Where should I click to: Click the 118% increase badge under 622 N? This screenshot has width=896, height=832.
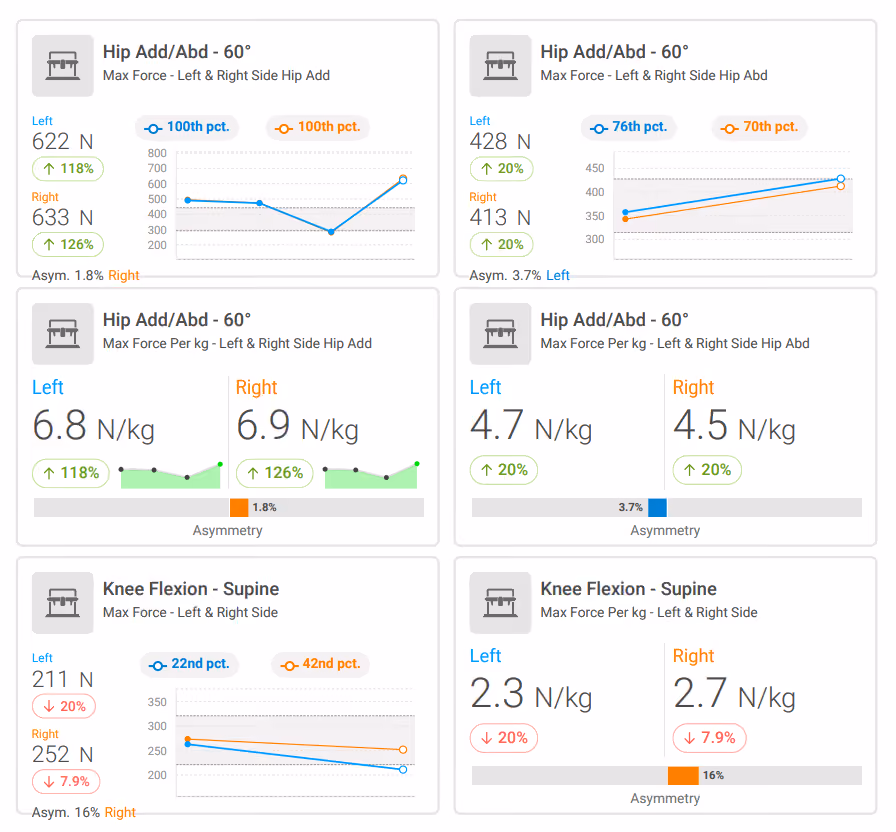(68, 169)
